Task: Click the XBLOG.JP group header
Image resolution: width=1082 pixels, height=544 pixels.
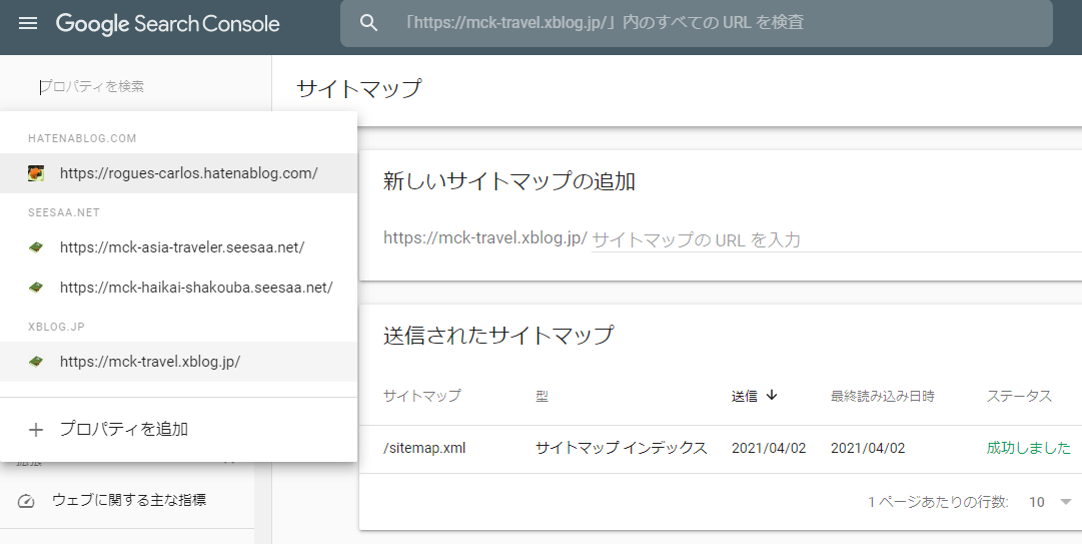Action: click(56, 327)
